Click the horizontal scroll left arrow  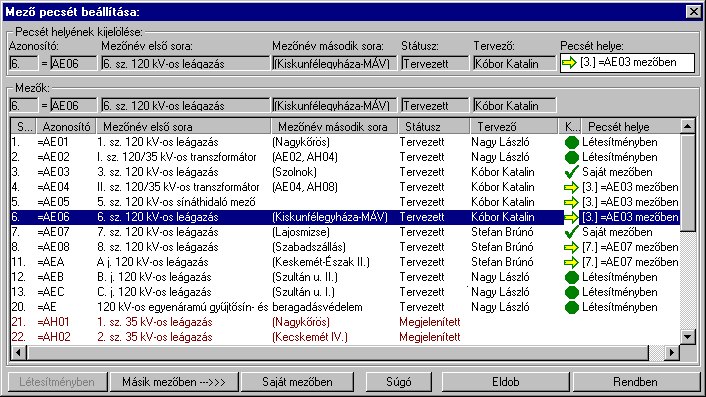tap(18, 353)
